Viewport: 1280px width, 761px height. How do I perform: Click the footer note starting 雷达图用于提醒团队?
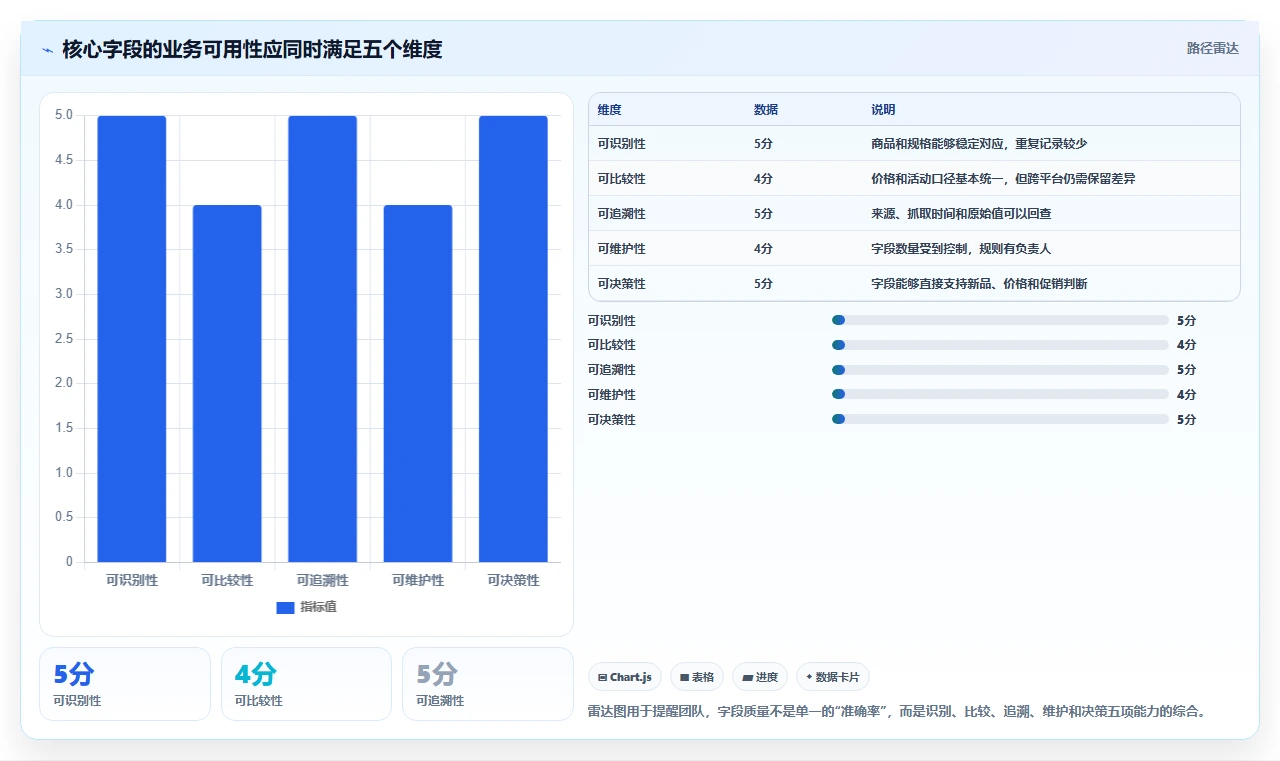pyautogui.click(x=898, y=712)
